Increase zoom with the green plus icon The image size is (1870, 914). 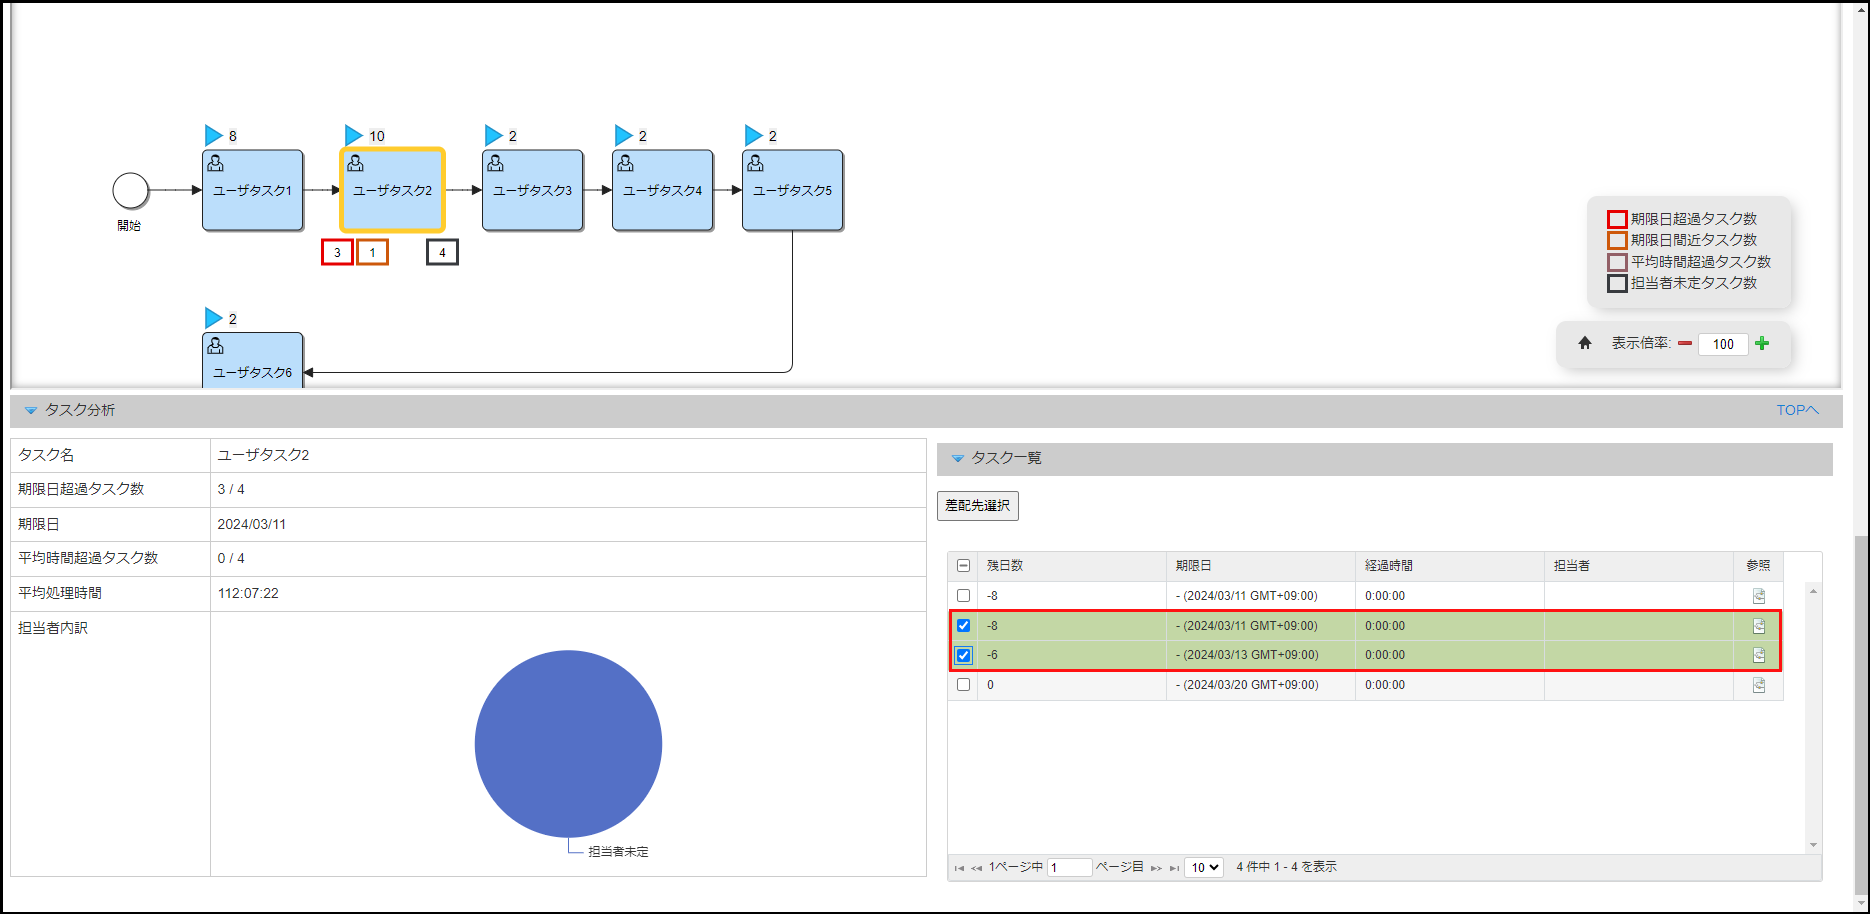click(1762, 343)
